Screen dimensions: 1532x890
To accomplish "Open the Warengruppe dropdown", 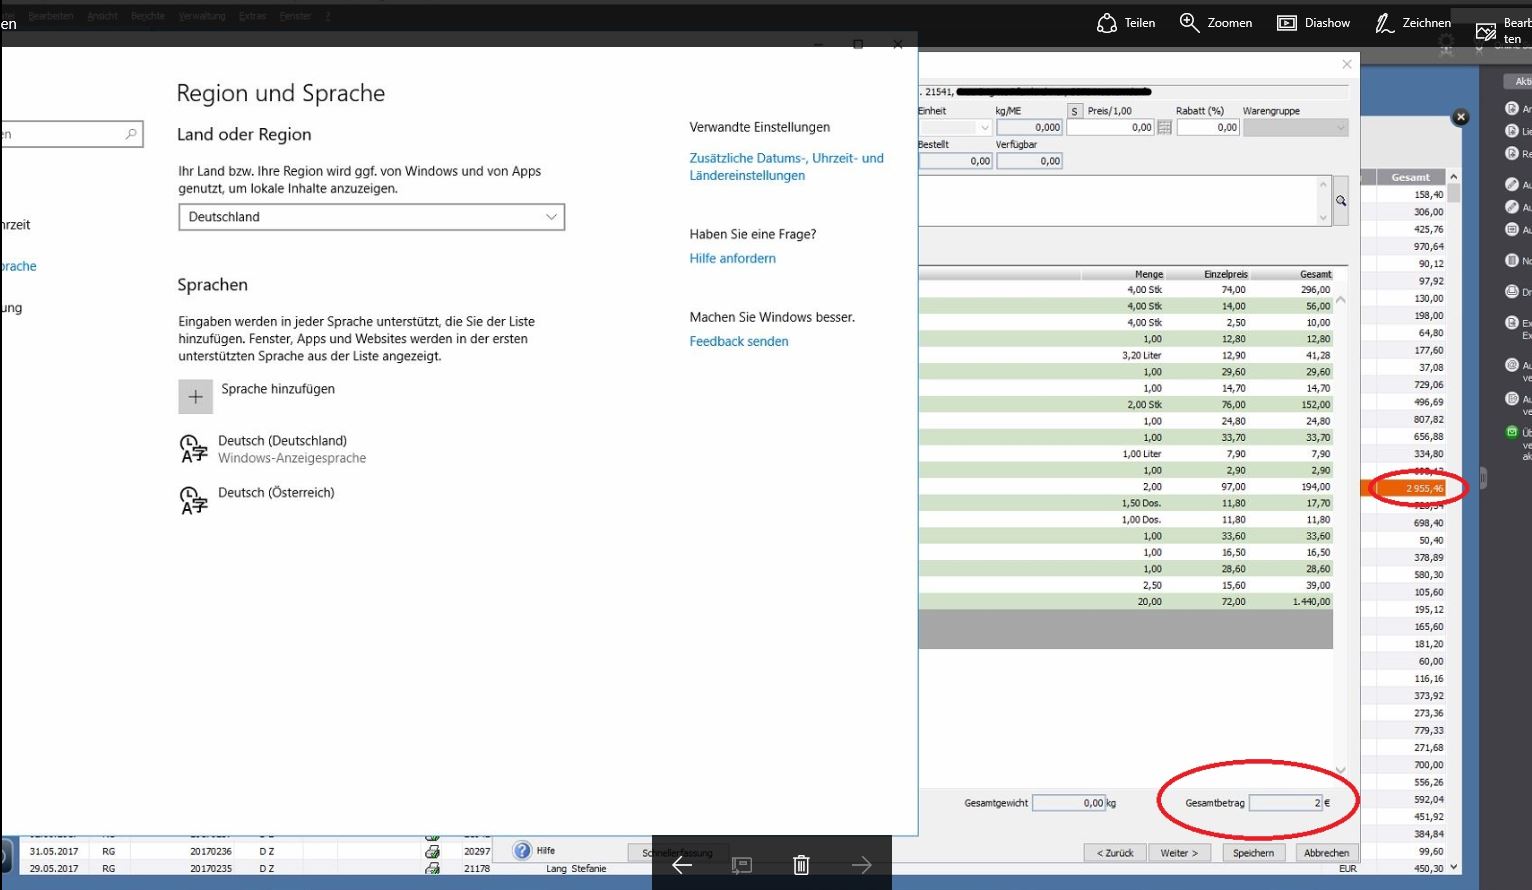I will (1295, 128).
